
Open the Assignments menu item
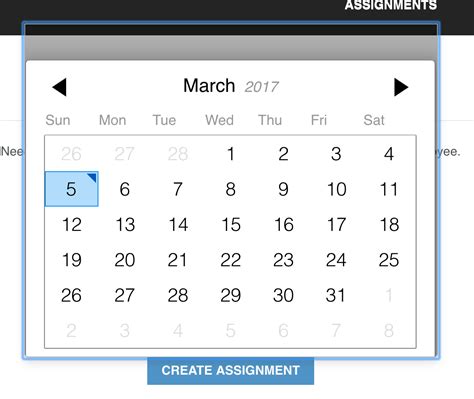coord(391,5)
